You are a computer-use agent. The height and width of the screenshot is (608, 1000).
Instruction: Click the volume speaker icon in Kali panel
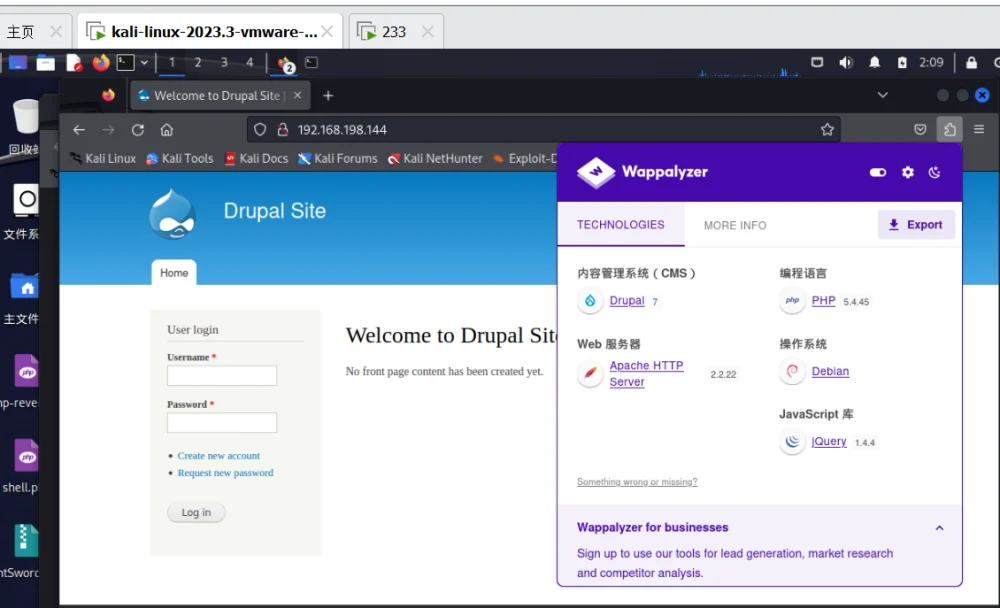(846, 63)
